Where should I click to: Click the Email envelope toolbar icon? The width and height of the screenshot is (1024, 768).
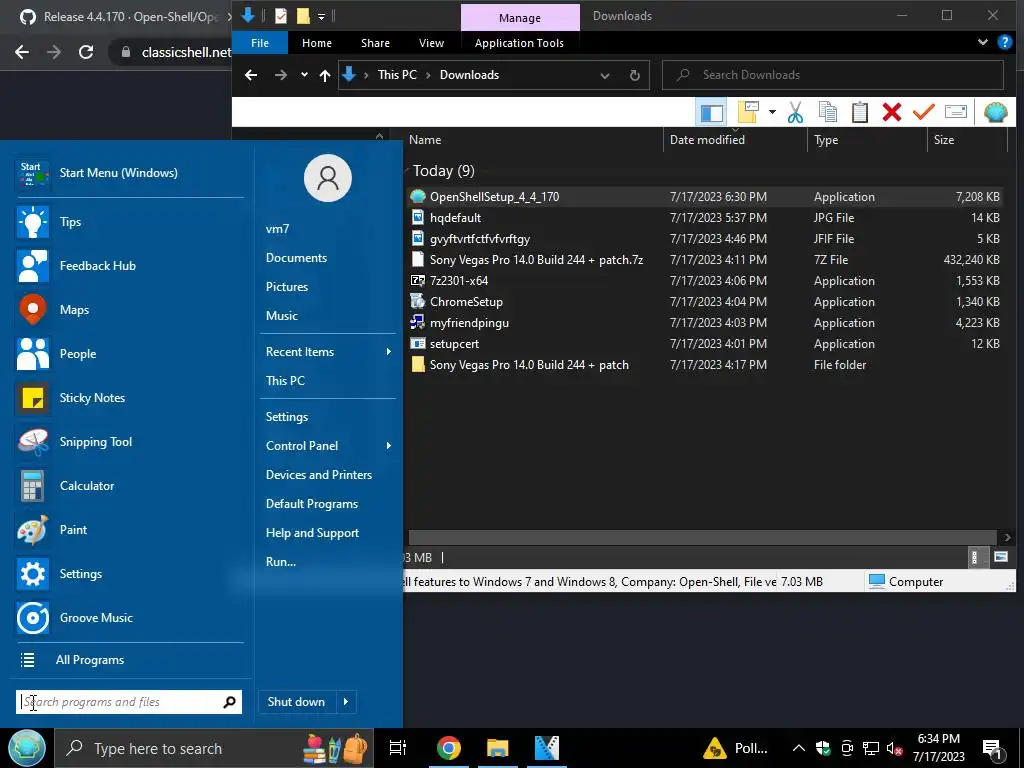pyautogui.click(x=955, y=112)
